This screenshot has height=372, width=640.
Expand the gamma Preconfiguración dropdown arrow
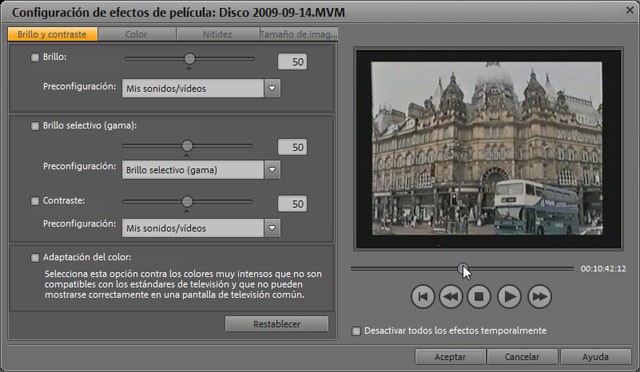(x=272, y=170)
